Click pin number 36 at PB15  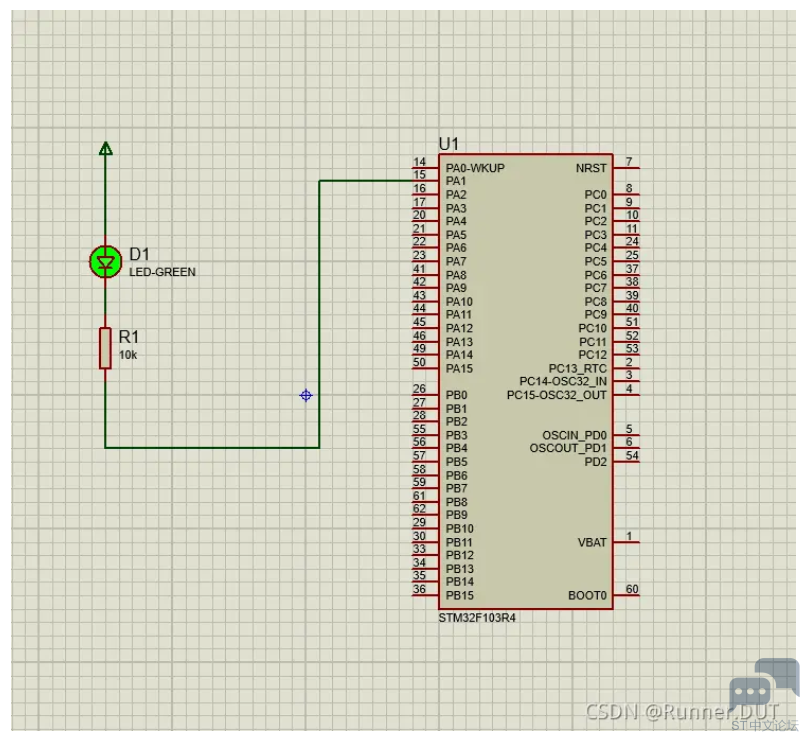click(x=419, y=589)
